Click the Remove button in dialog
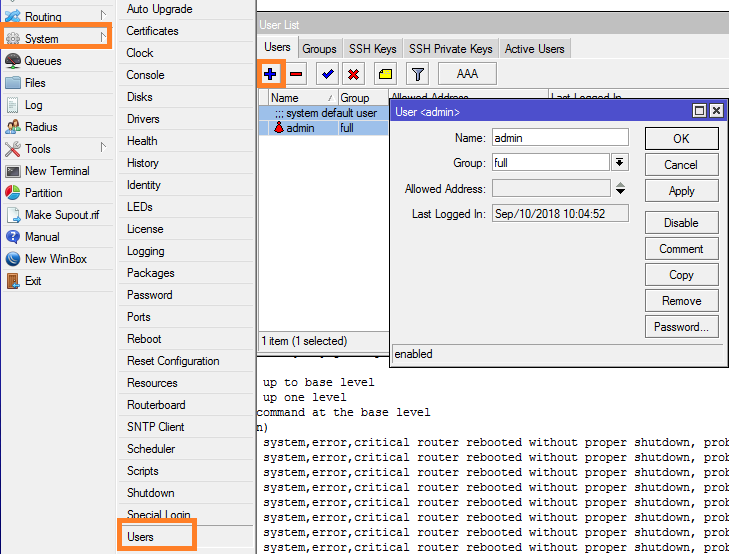 point(681,301)
